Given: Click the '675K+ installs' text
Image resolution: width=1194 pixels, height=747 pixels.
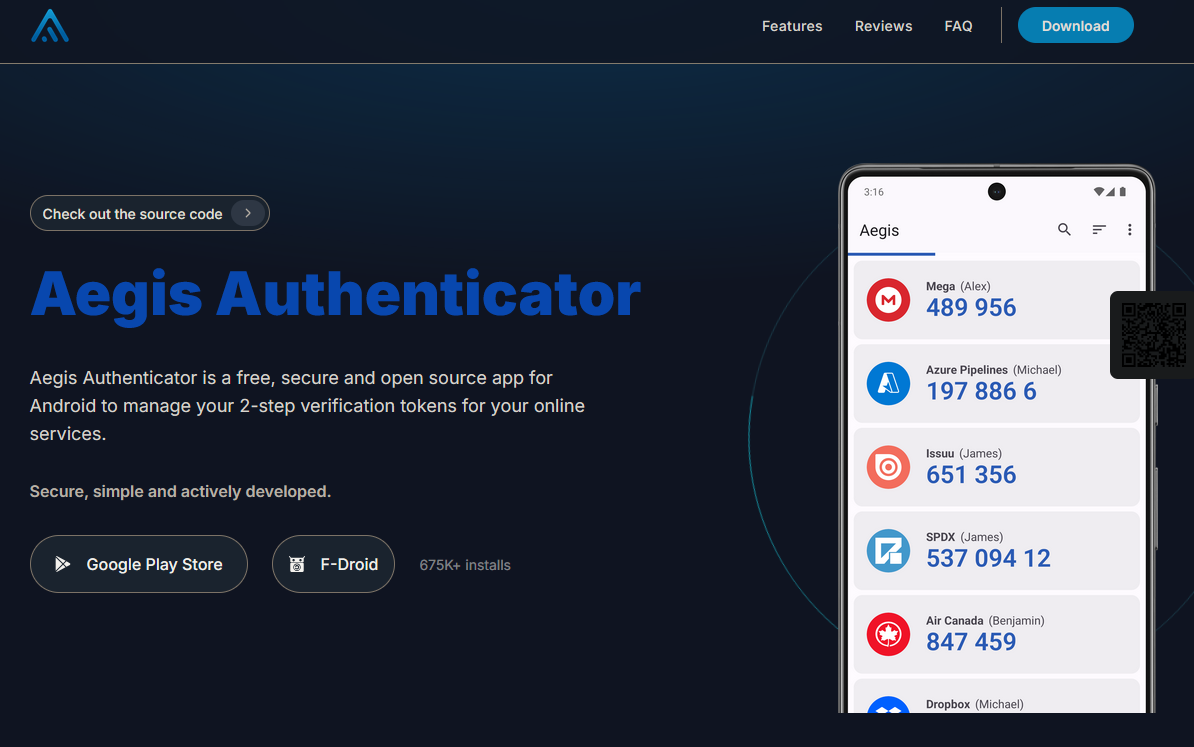Looking at the screenshot, I should tap(465, 565).
